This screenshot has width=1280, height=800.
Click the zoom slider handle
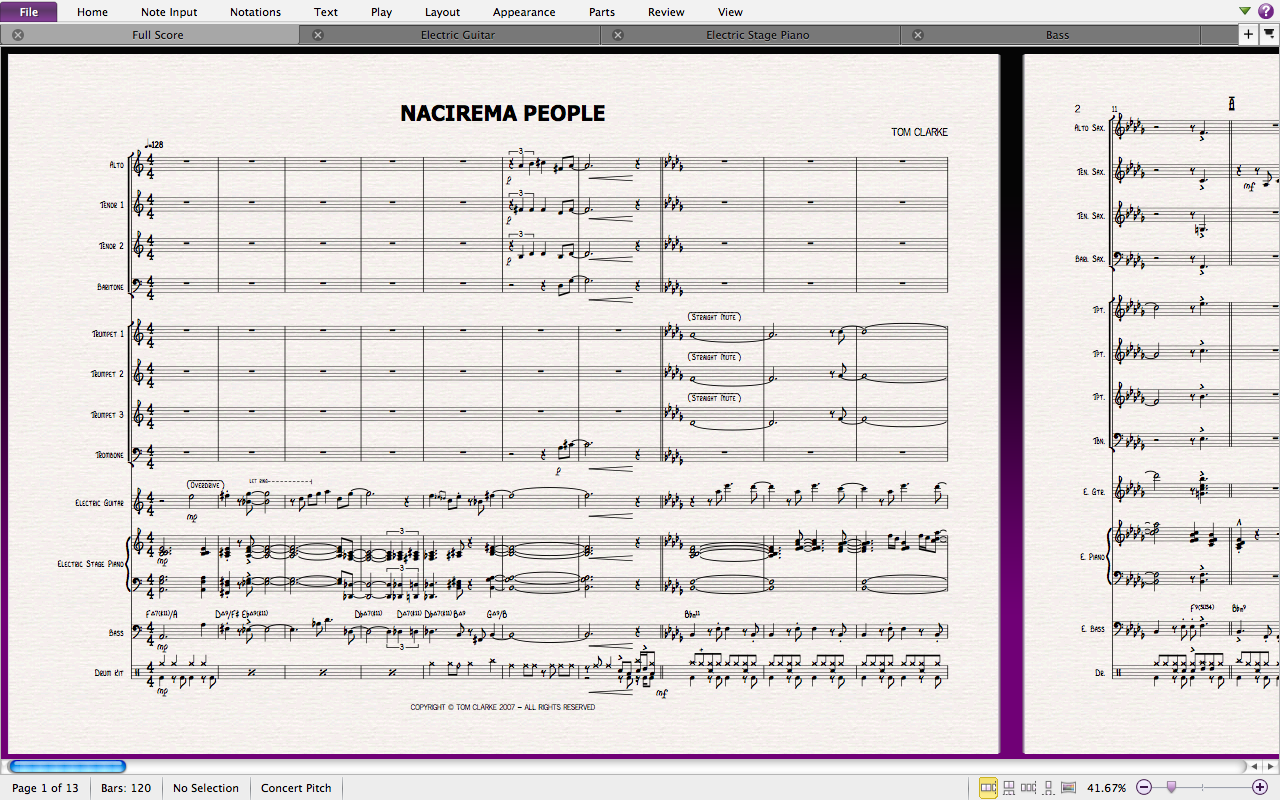click(1171, 788)
